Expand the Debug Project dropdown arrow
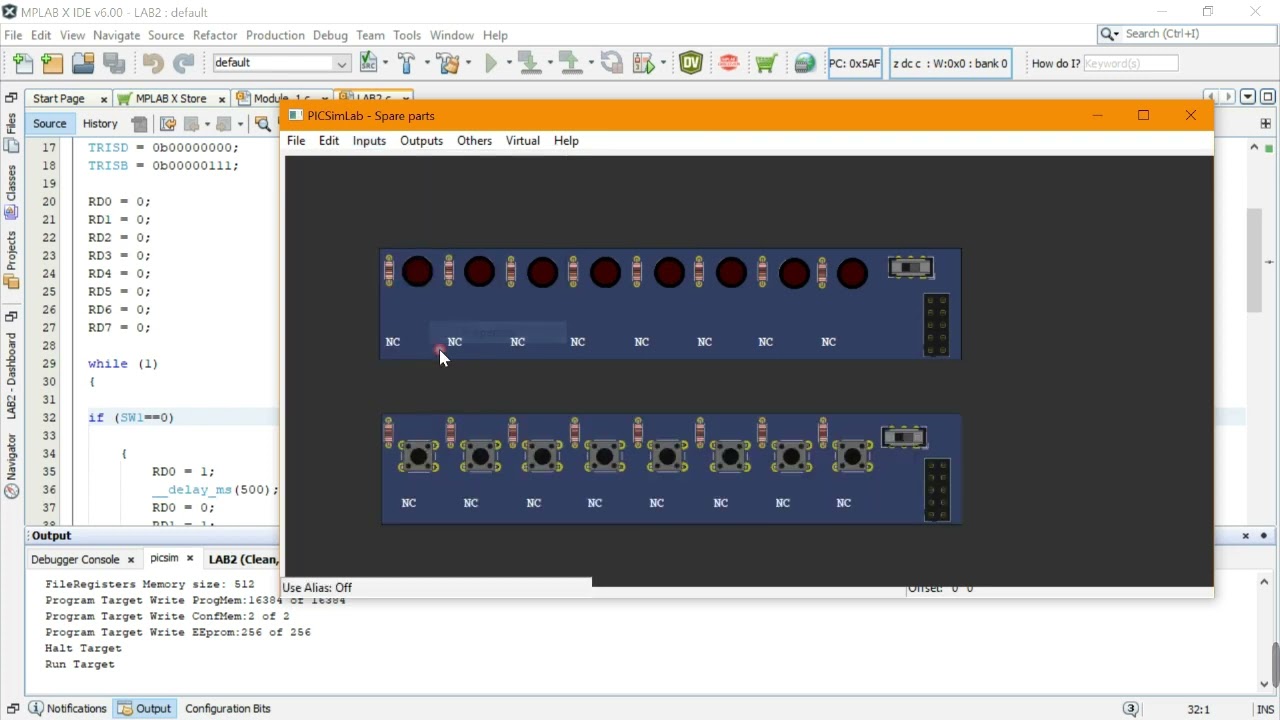Screen dimensions: 1280x720 pyautogui.click(x=663, y=63)
